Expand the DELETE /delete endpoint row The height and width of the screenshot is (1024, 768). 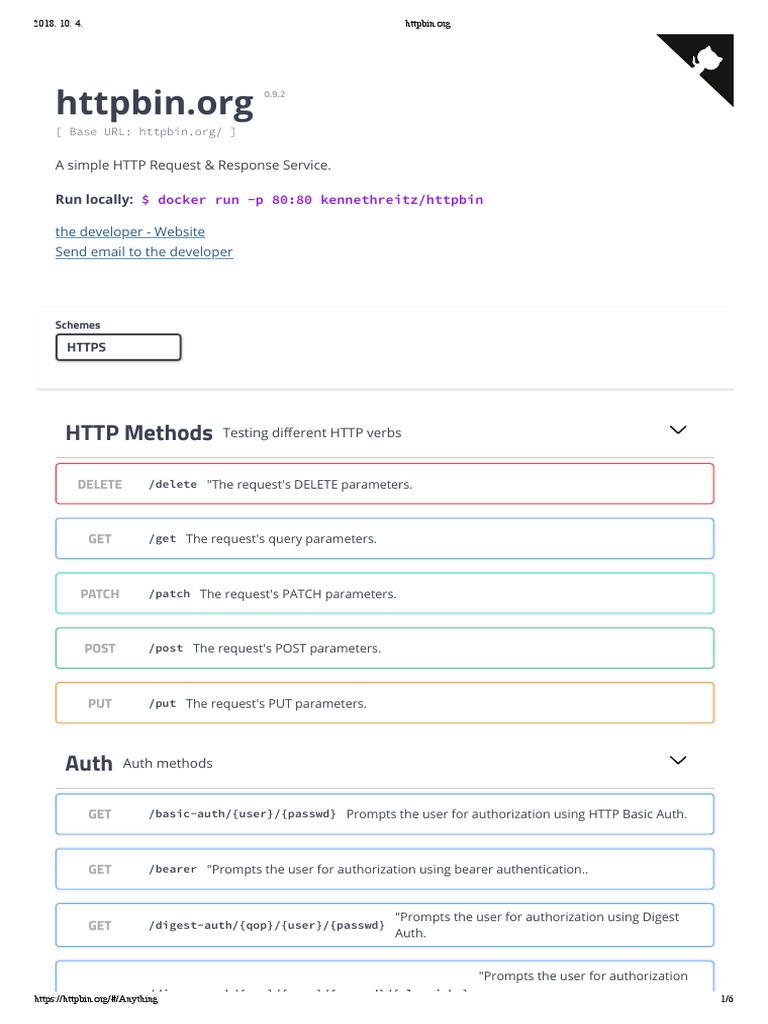click(385, 484)
